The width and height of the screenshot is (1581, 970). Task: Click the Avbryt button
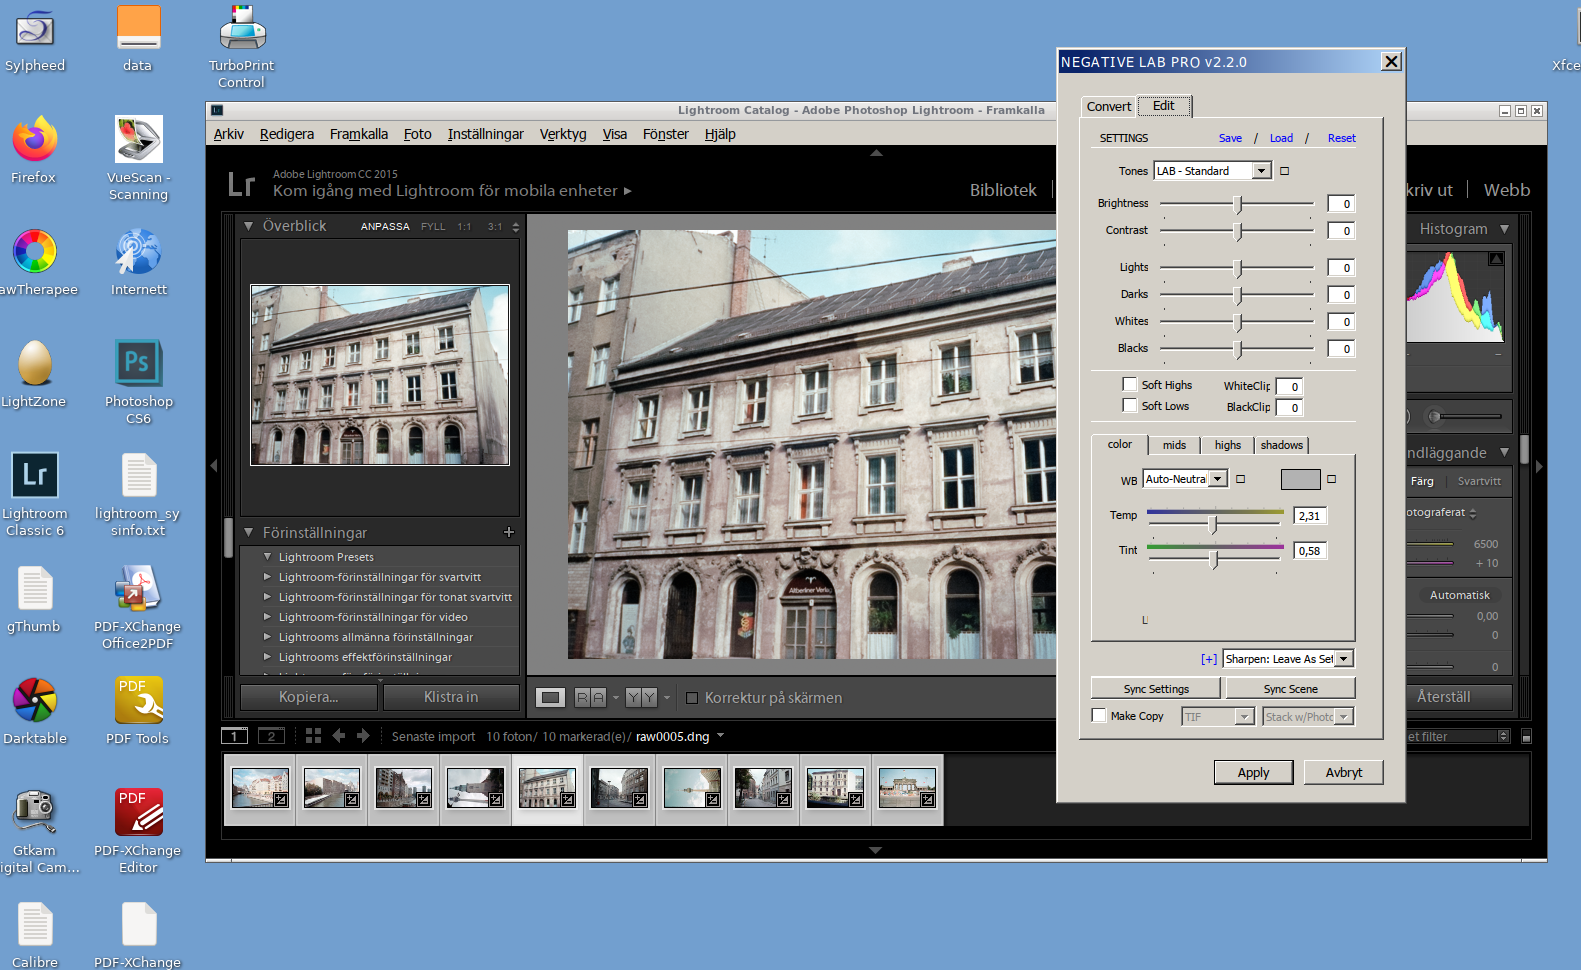pyautogui.click(x=1344, y=772)
